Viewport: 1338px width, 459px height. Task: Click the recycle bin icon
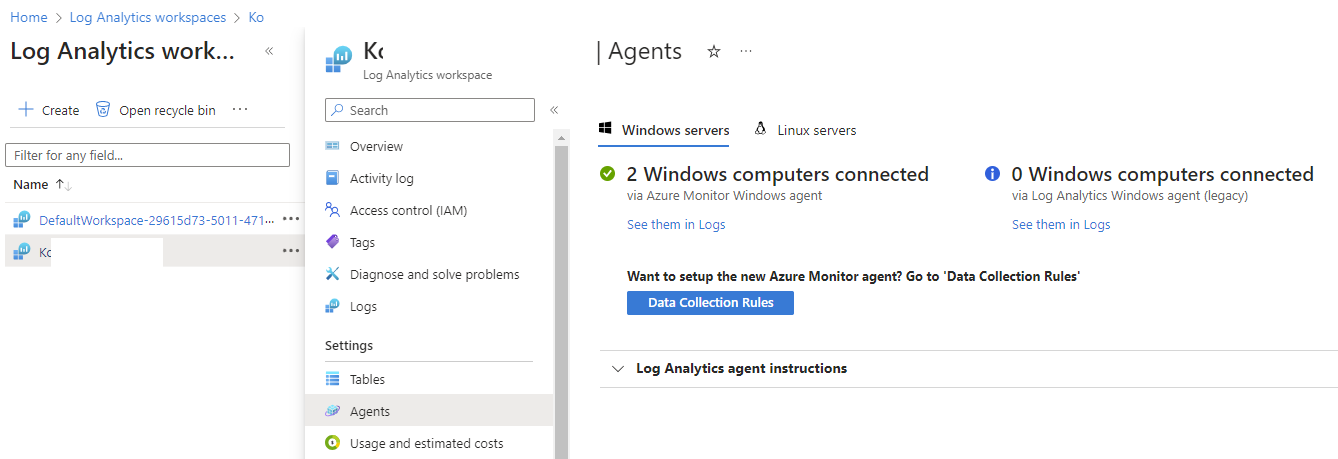coord(103,110)
